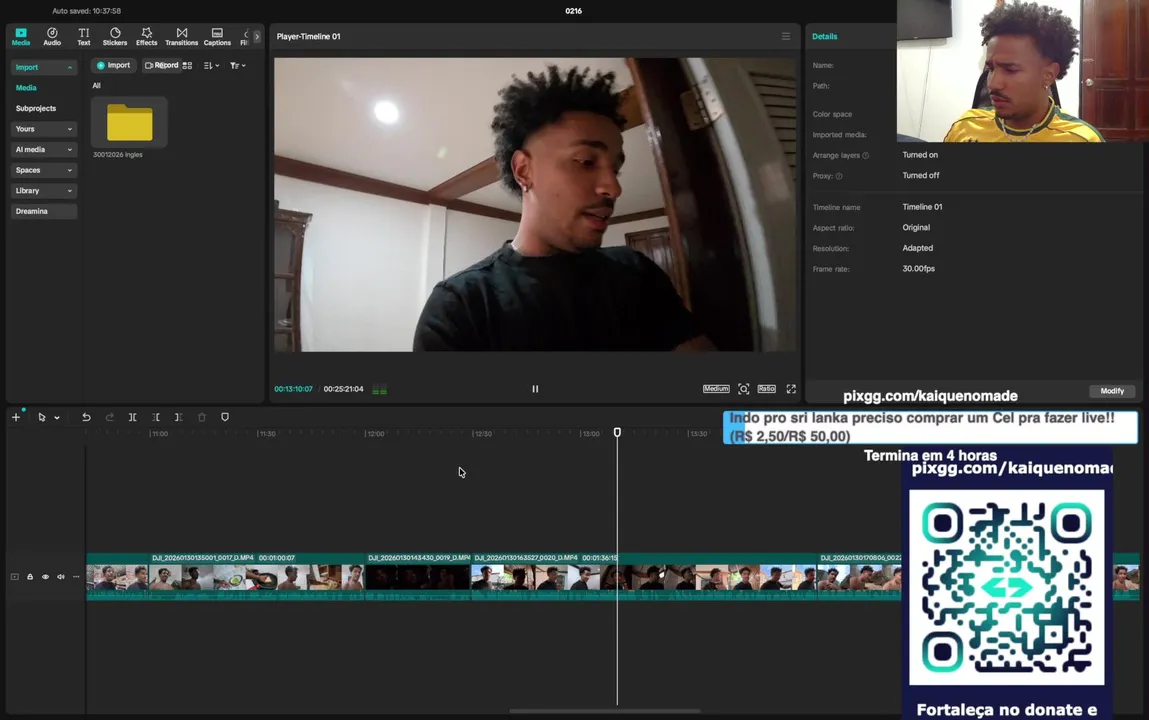Expand the AI media section

click(43, 149)
